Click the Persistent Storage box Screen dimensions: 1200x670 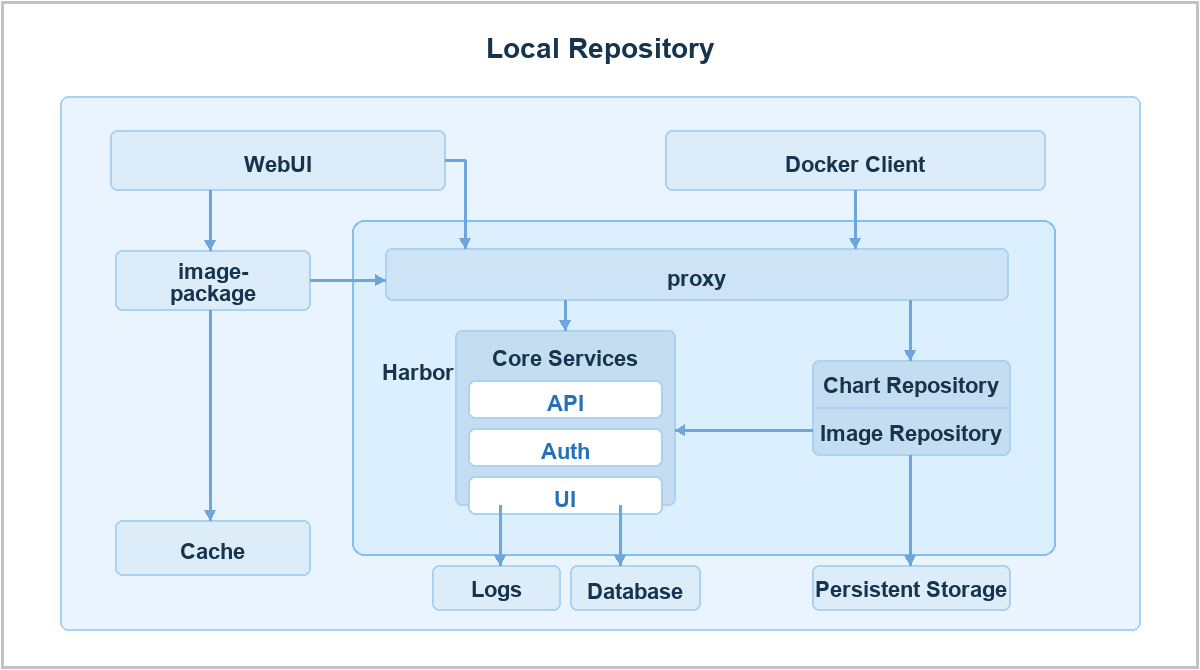point(911,588)
